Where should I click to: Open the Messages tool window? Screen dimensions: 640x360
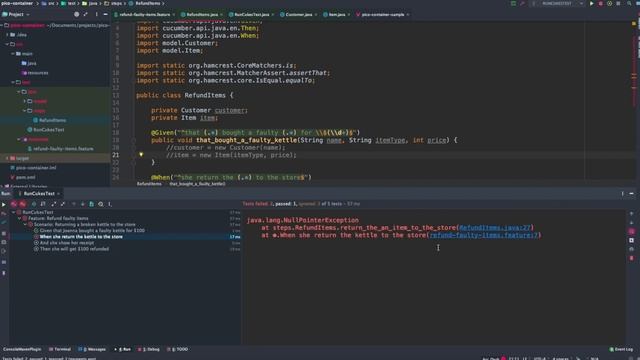[x=92, y=349]
